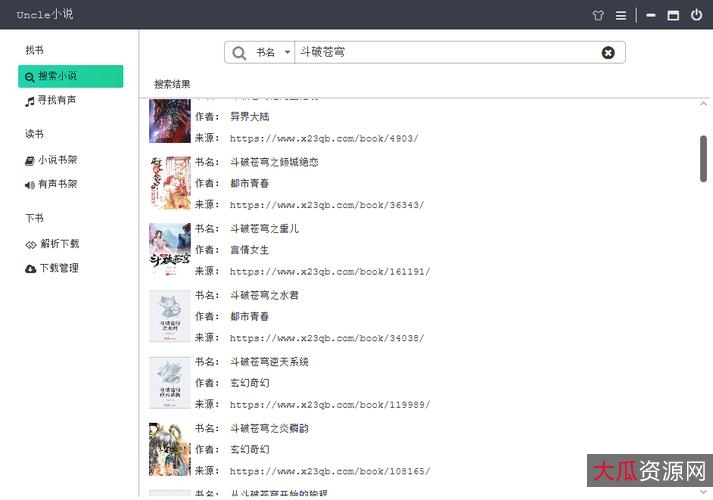Click the scroll up arrow of results list
This screenshot has height=500, width=713.
tap(703, 104)
